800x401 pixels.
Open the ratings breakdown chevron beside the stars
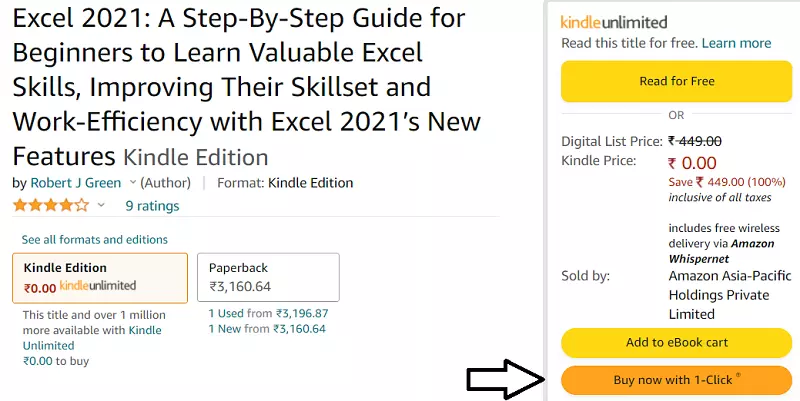click(100, 206)
